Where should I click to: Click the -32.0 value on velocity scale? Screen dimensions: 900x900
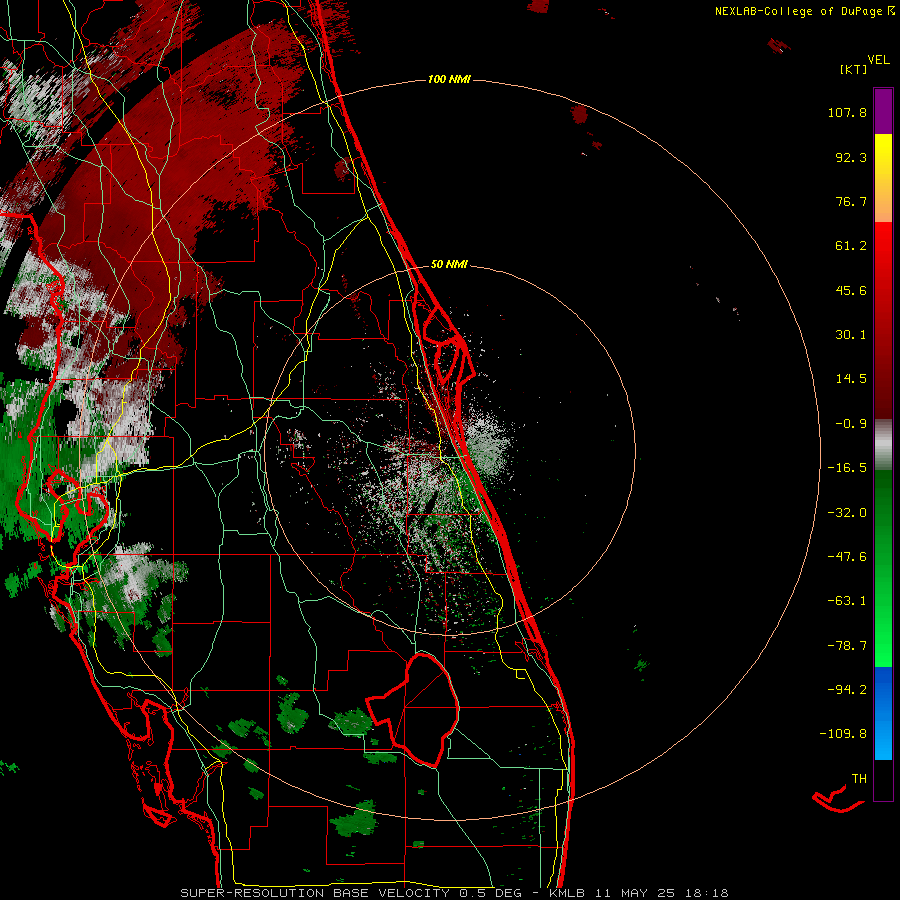click(x=847, y=513)
